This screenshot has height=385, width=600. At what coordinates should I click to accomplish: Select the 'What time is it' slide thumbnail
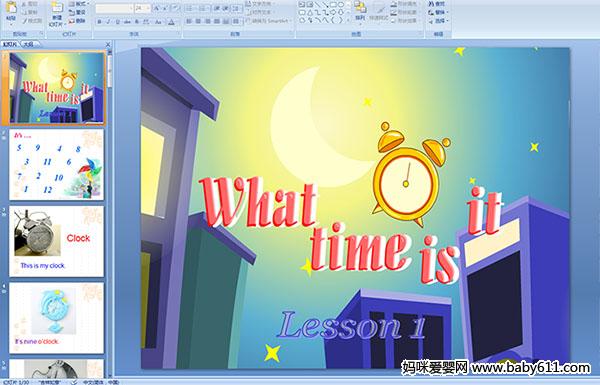[57, 88]
